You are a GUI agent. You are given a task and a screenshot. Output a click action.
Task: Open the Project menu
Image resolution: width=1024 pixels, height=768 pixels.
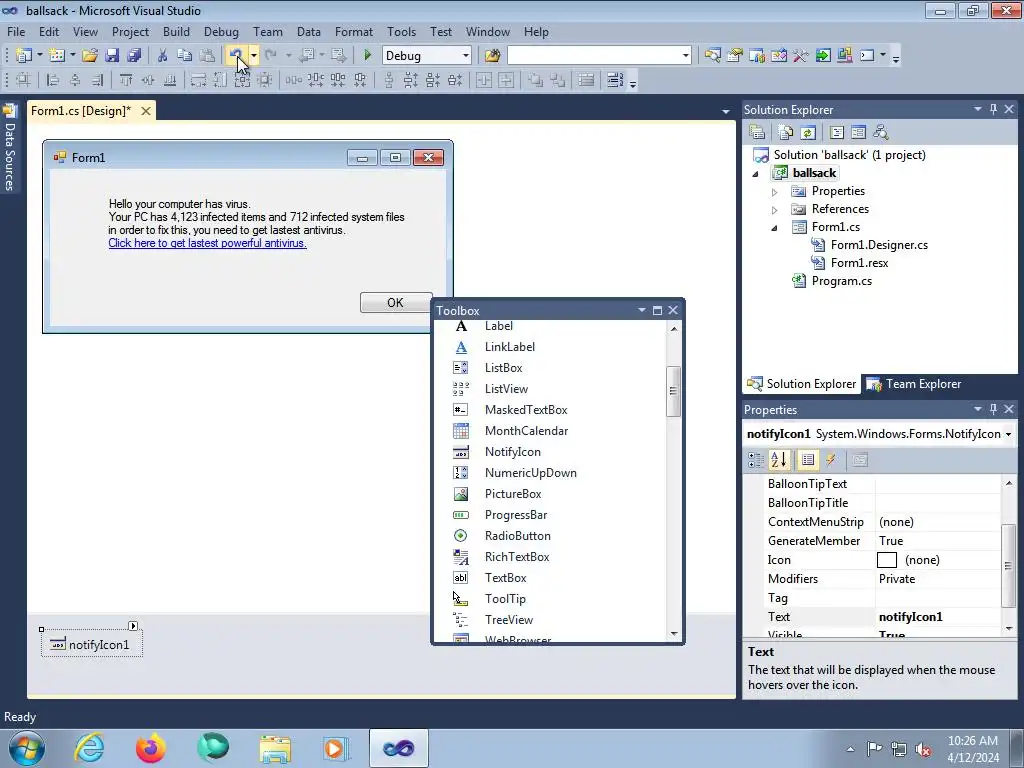coord(130,31)
